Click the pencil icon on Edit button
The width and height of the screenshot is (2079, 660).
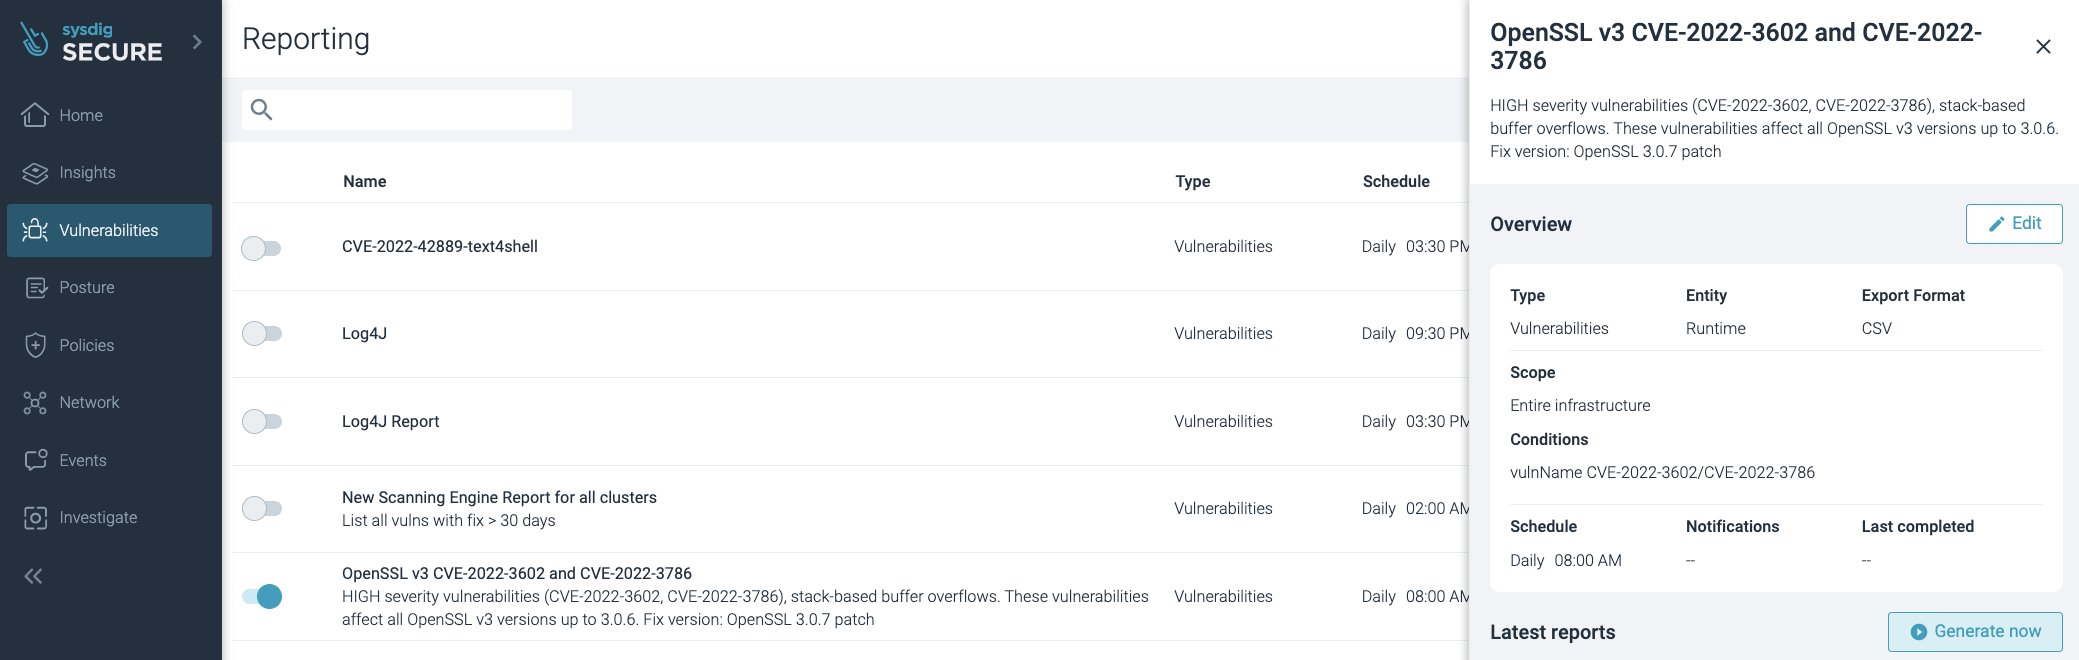[1996, 224]
